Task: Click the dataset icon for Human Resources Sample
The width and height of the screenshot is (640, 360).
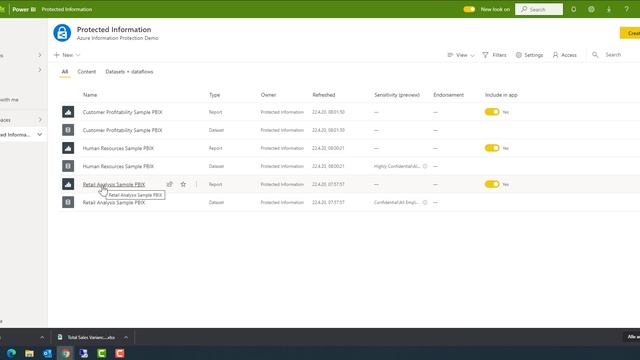Action: tap(68, 166)
